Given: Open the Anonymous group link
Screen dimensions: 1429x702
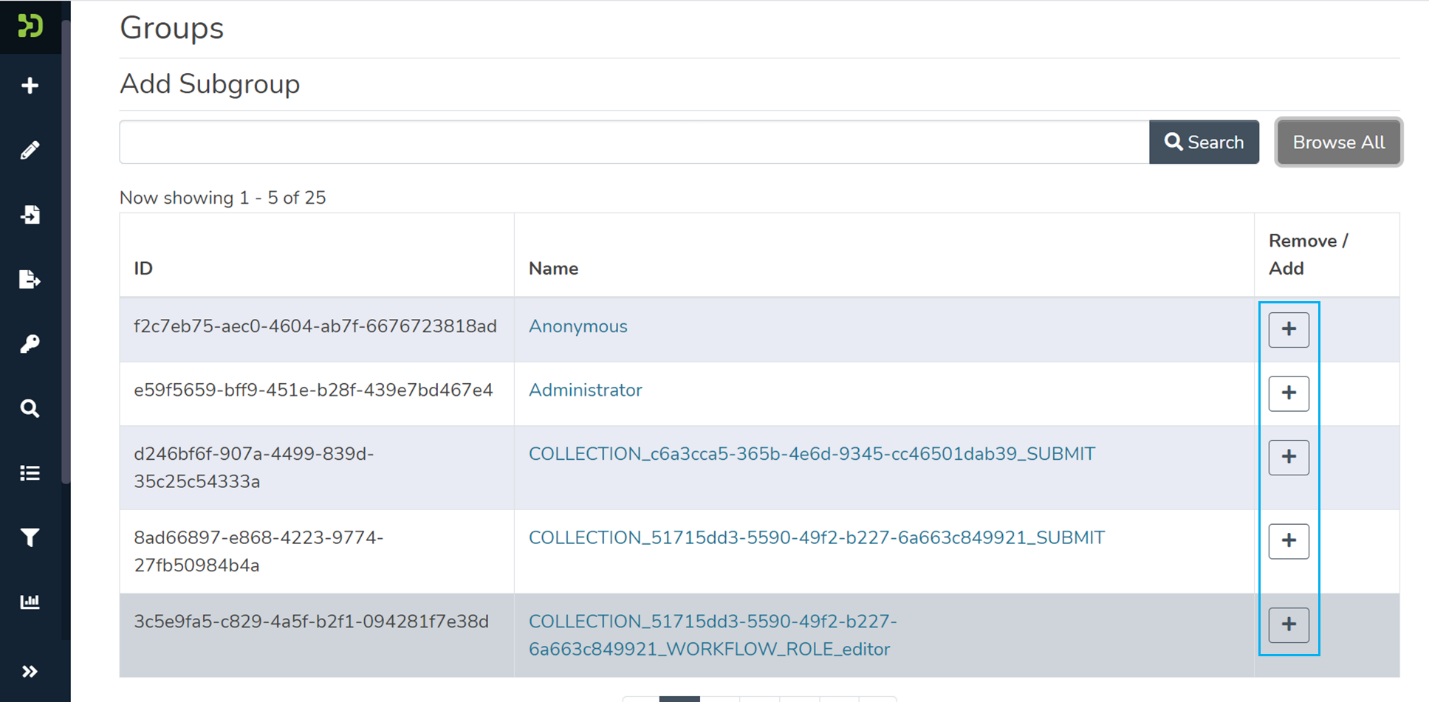Looking at the screenshot, I should 578,326.
